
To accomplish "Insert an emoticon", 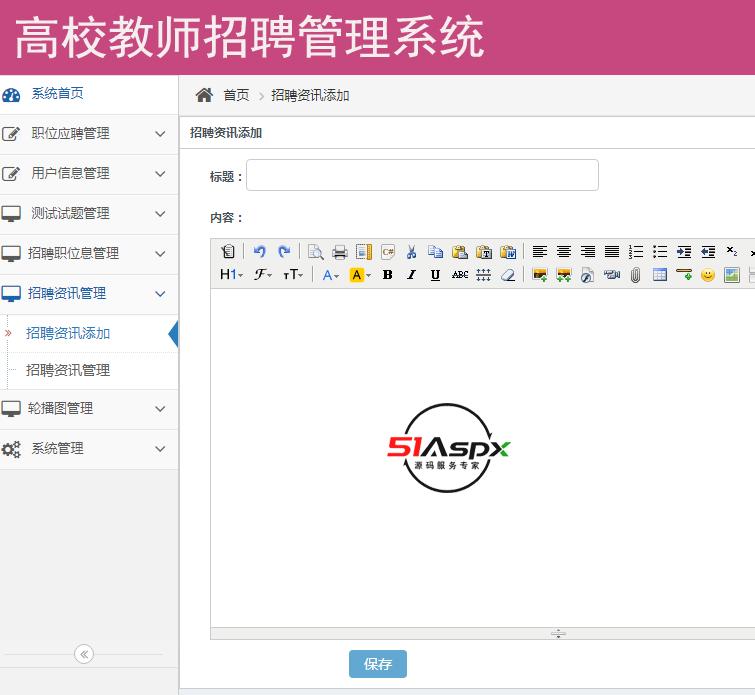I will [x=708, y=275].
